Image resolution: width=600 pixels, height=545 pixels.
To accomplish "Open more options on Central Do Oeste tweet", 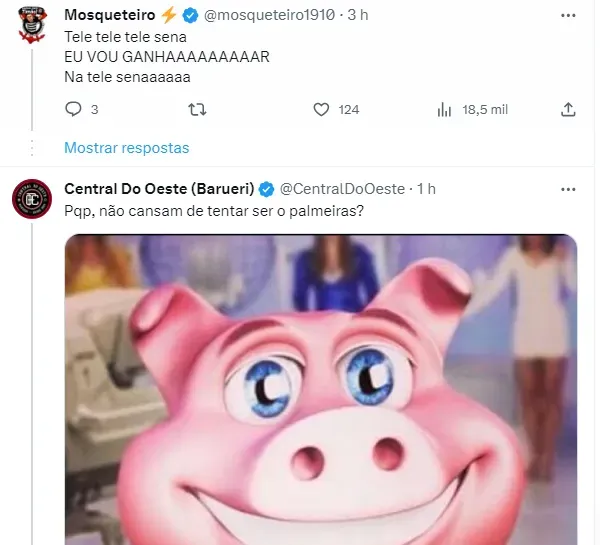I will click(x=568, y=189).
